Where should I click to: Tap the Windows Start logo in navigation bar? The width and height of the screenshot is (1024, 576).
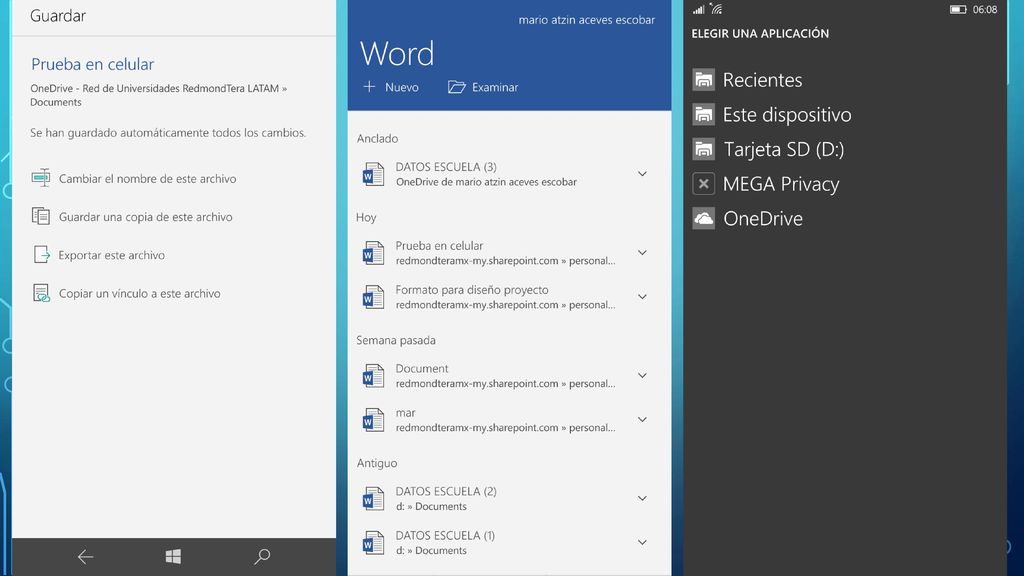pyautogui.click(x=173, y=556)
